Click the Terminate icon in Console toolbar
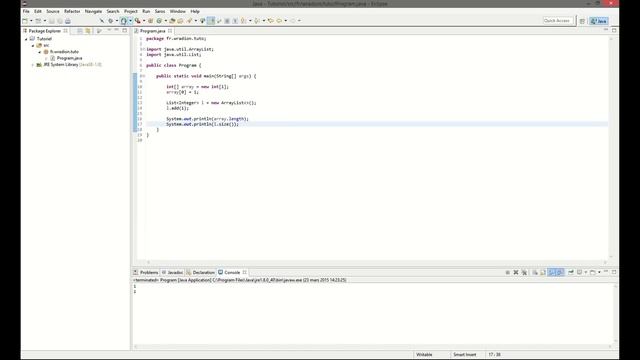This screenshot has height=360, width=640. [x=508, y=272]
